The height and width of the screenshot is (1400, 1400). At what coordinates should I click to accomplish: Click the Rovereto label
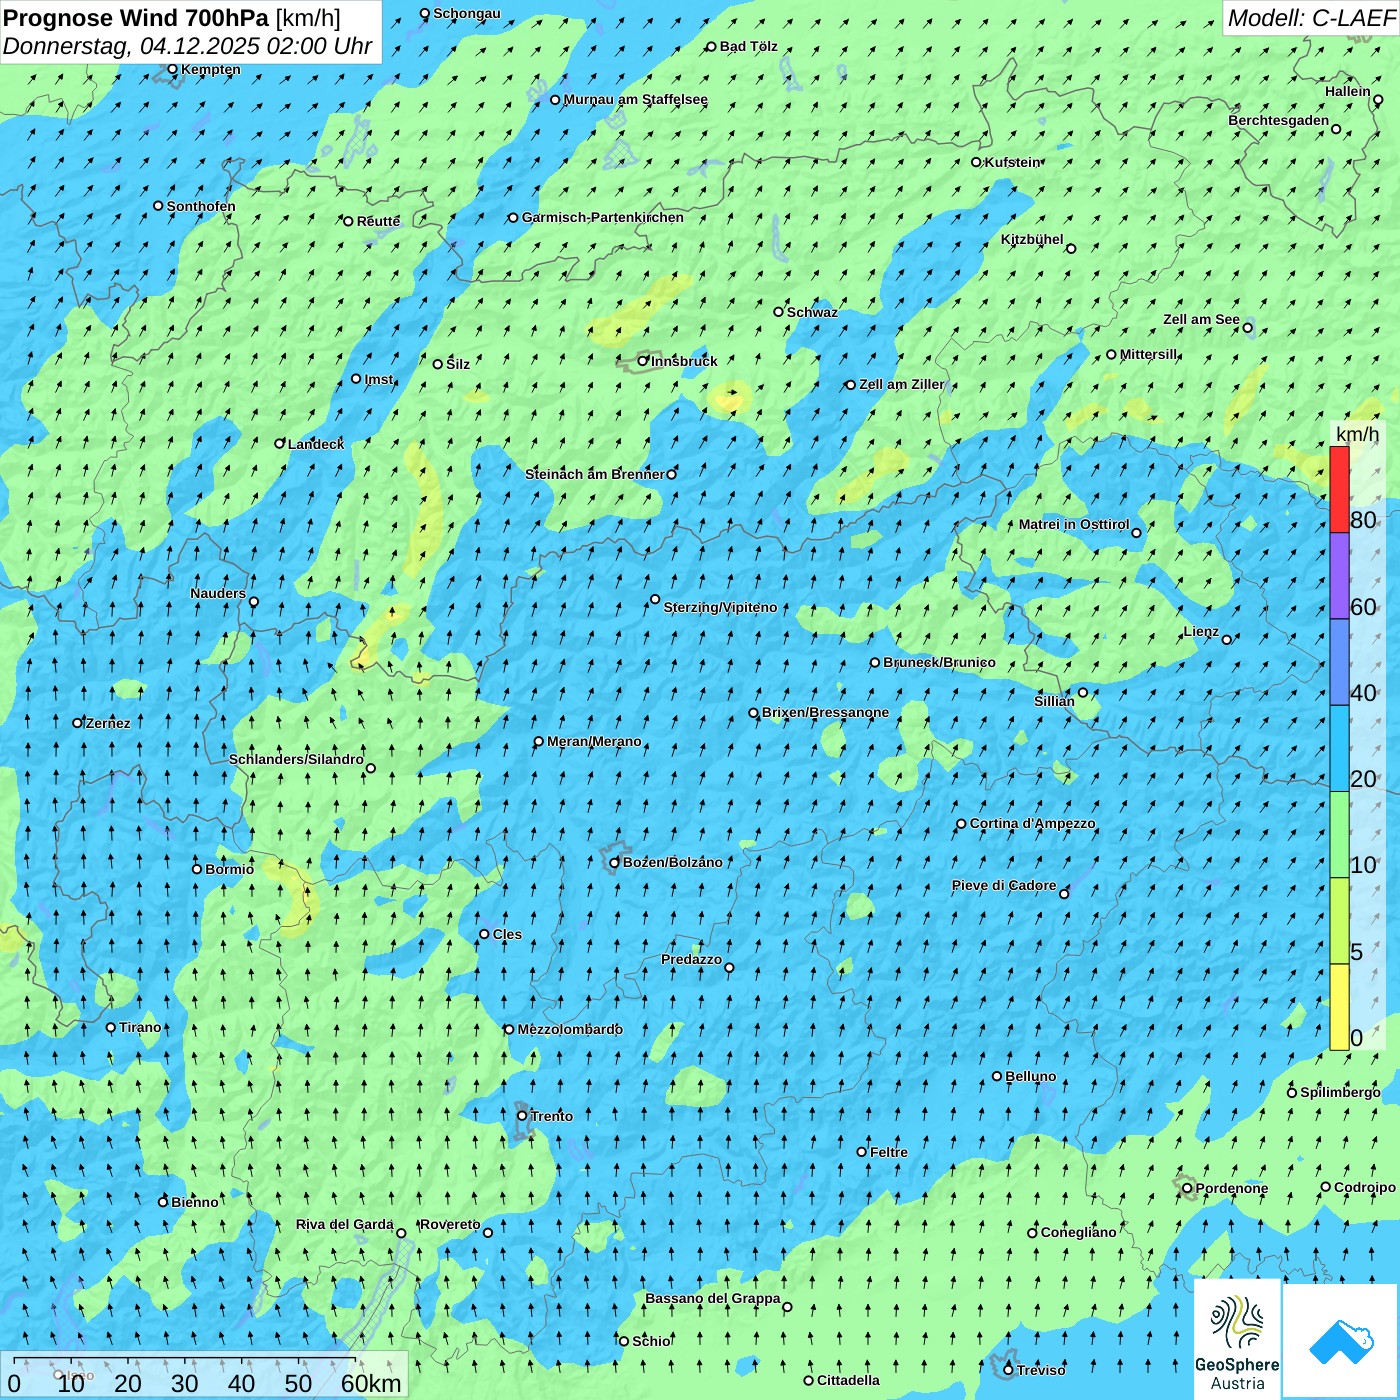click(450, 1224)
